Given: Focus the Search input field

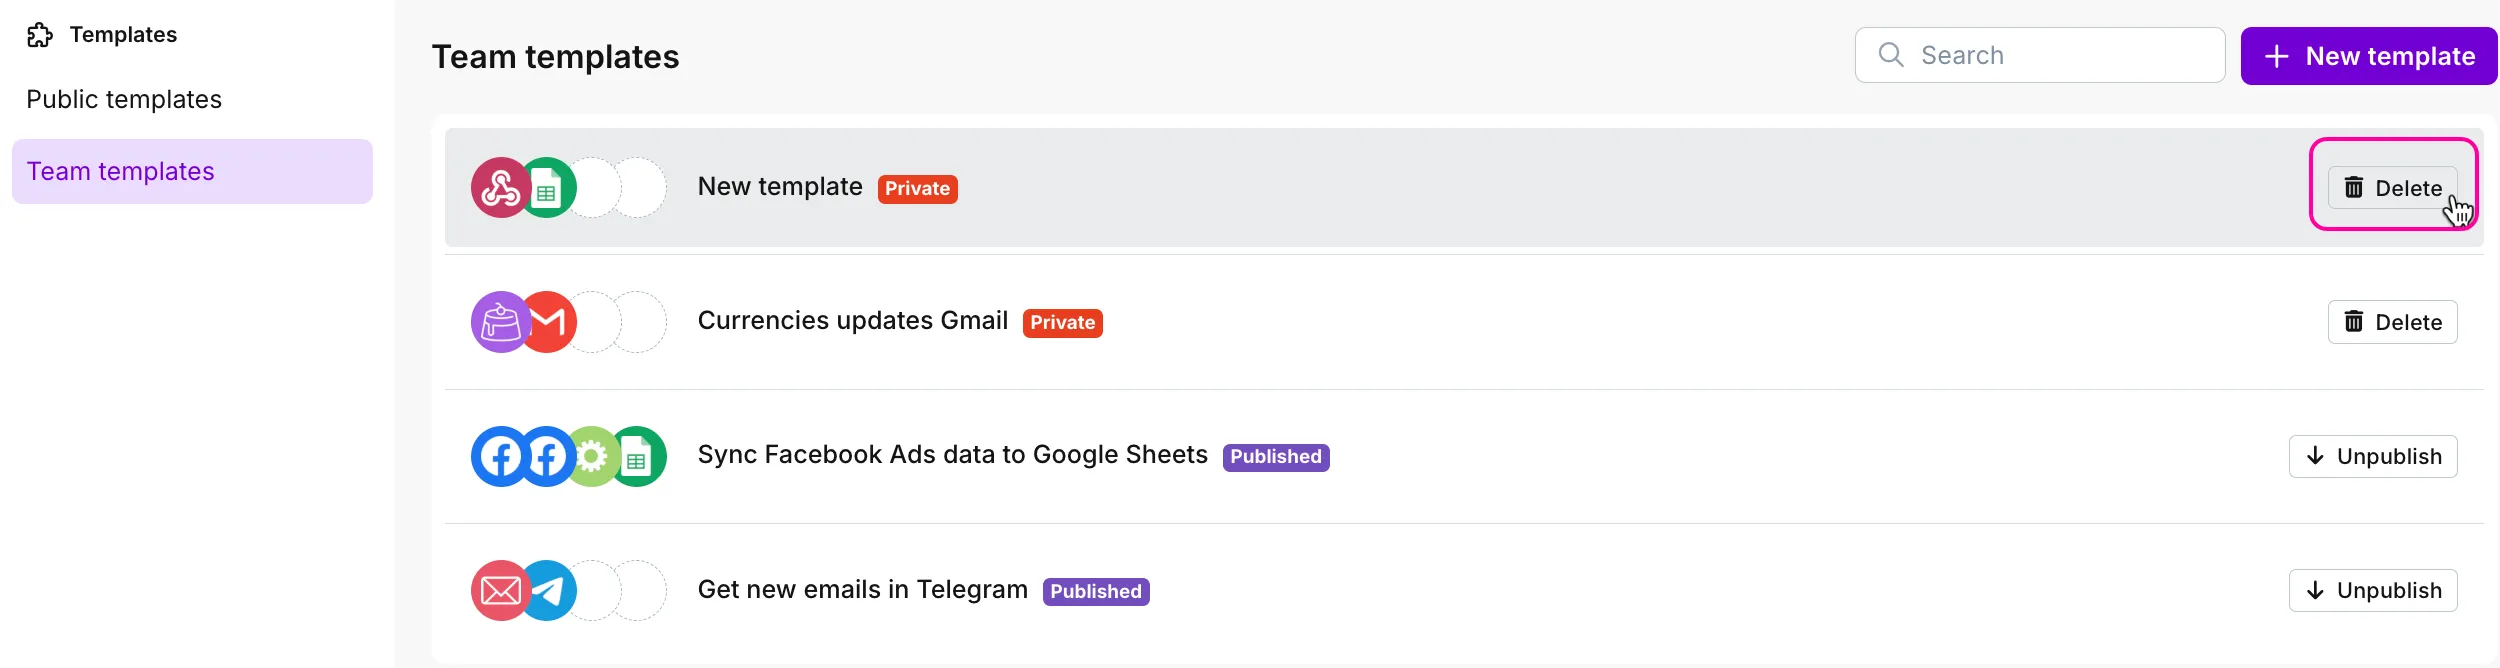Looking at the screenshot, I should click(2040, 55).
